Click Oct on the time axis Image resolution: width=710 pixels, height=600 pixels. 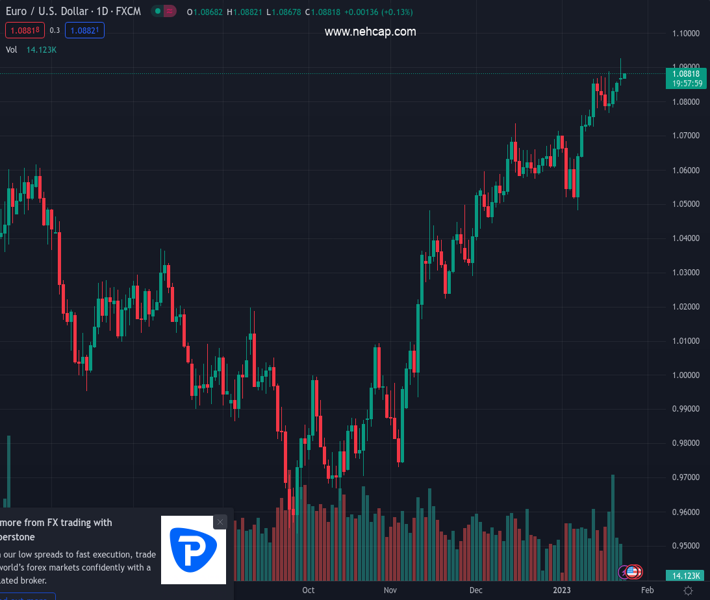308,591
